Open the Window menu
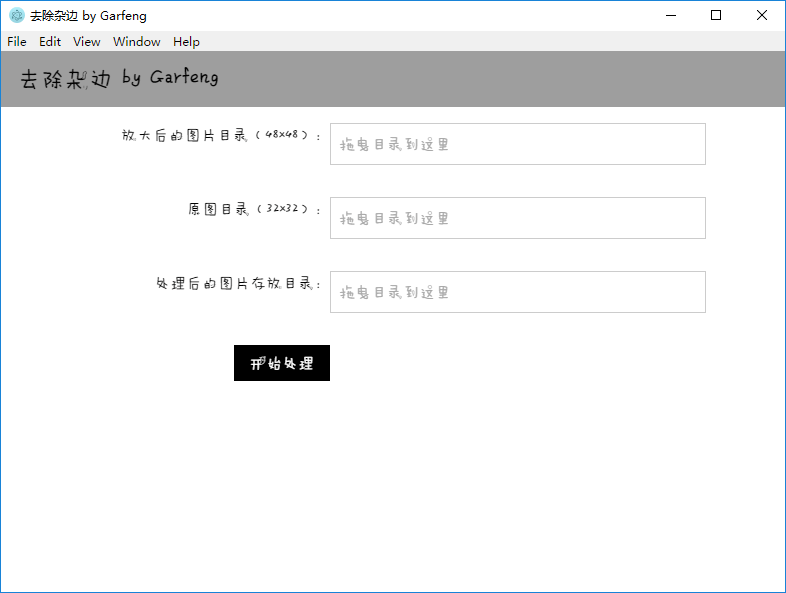The image size is (786, 593). (136, 42)
